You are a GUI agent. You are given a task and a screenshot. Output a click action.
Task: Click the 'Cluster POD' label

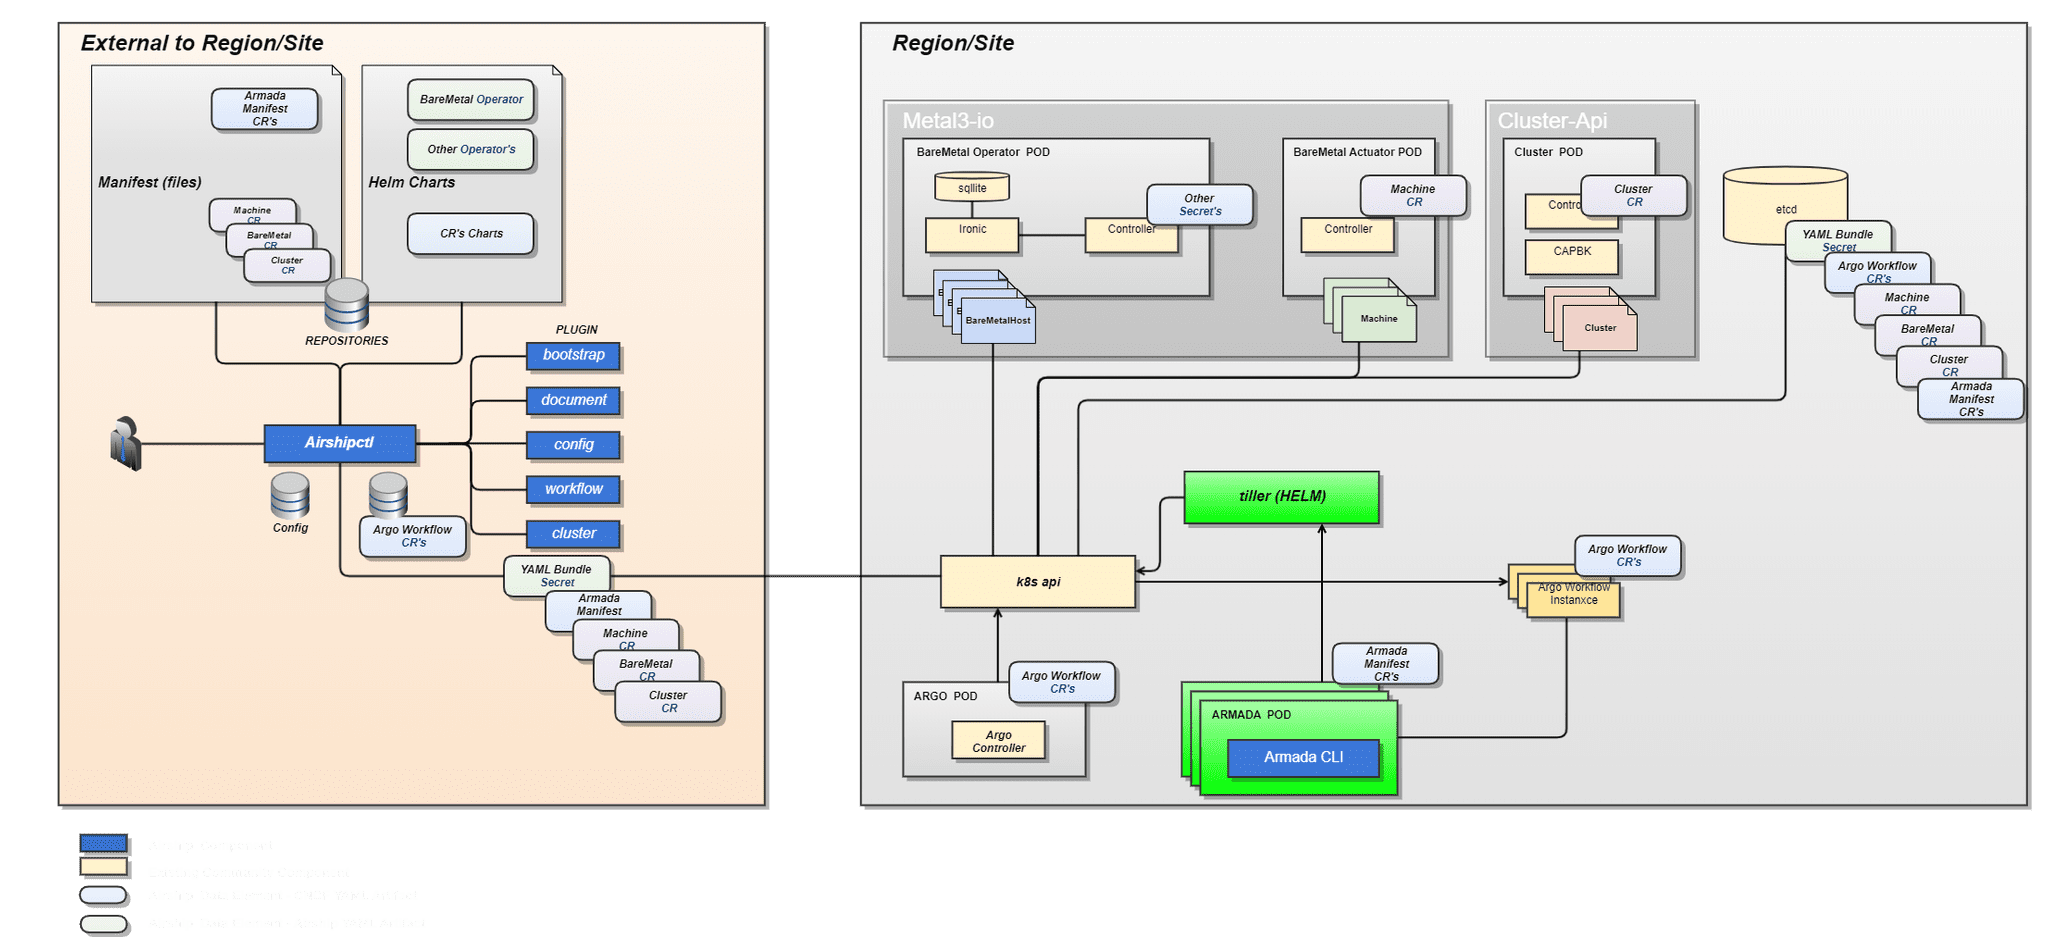1548,152
